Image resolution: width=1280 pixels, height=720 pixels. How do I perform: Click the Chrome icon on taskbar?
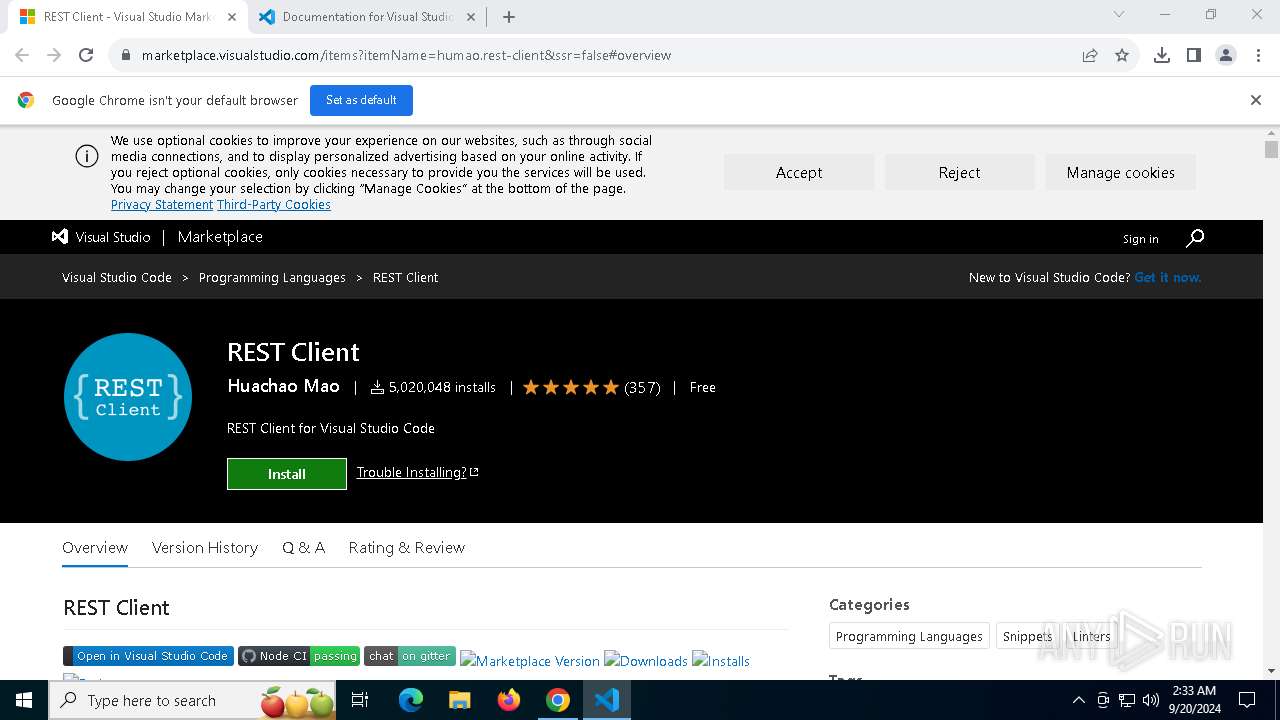click(x=558, y=700)
